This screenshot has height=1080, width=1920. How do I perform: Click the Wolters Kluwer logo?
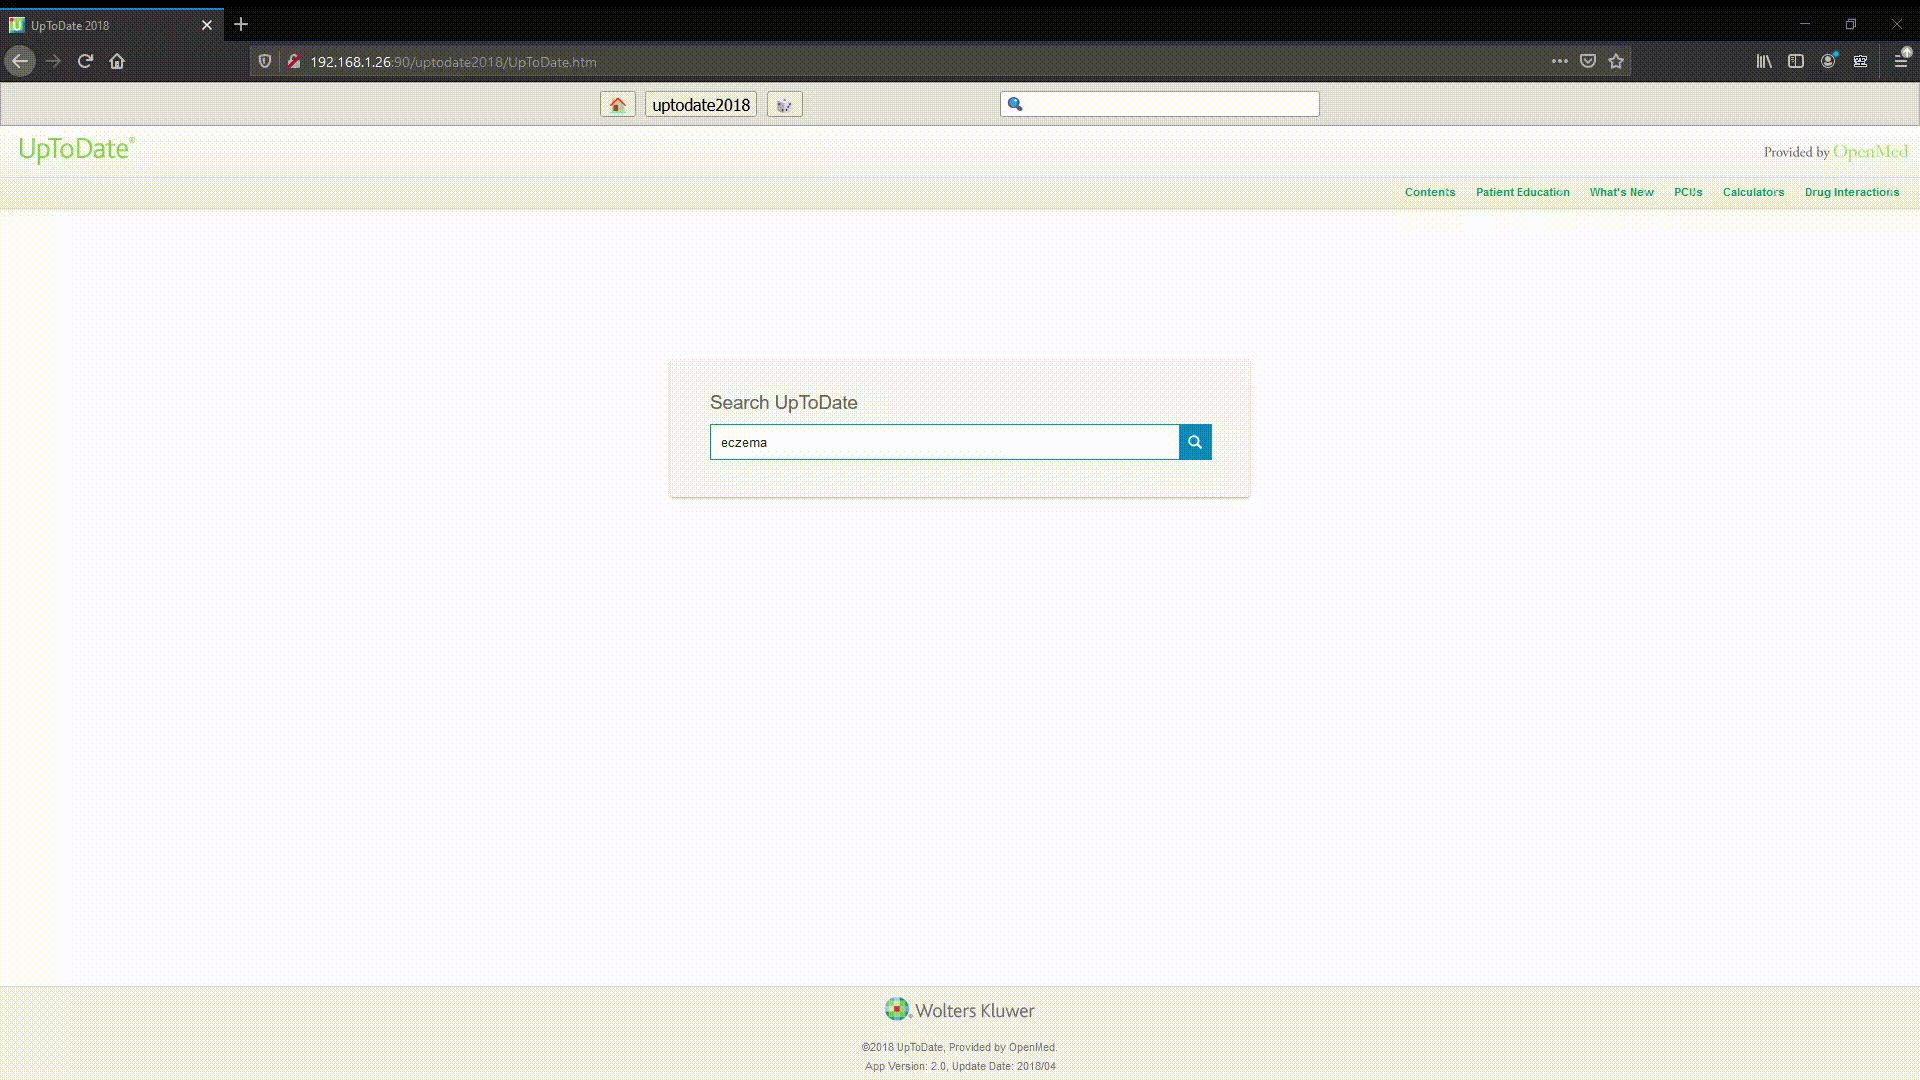coord(958,1010)
